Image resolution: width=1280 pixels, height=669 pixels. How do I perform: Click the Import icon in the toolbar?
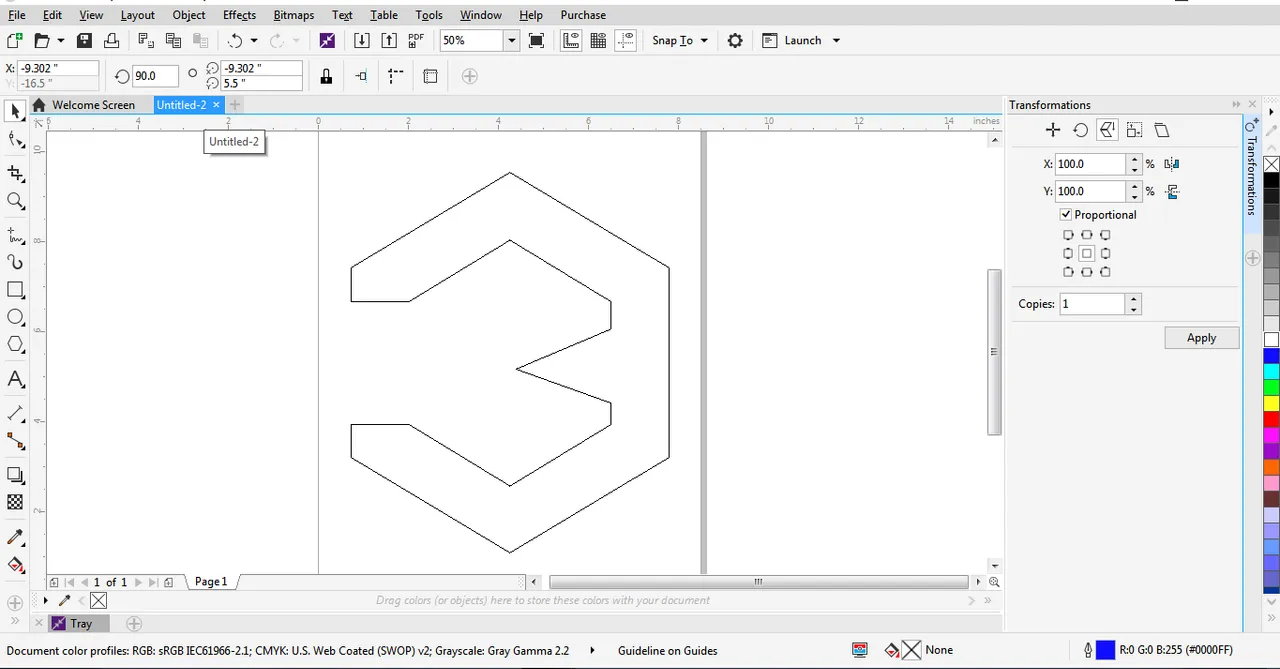pos(362,40)
